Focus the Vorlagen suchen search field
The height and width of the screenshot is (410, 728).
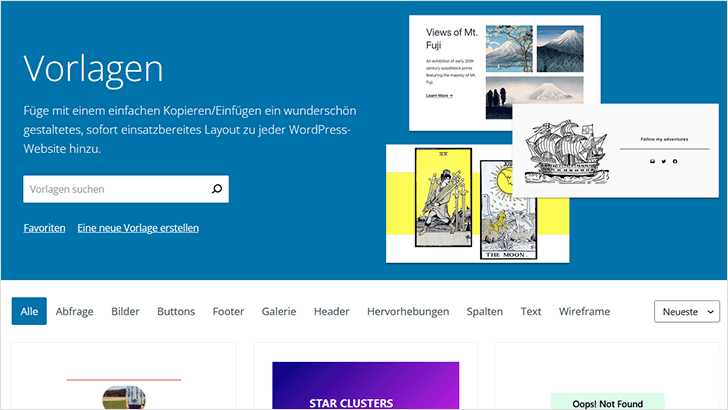click(x=126, y=189)
